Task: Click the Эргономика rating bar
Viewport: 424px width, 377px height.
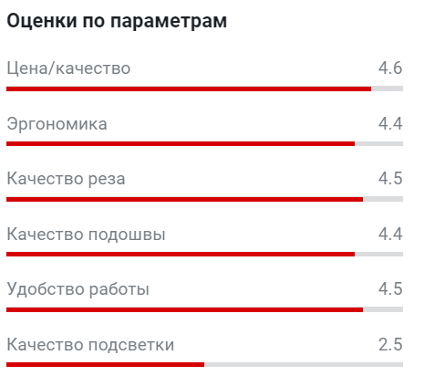Action: [204, 144]
